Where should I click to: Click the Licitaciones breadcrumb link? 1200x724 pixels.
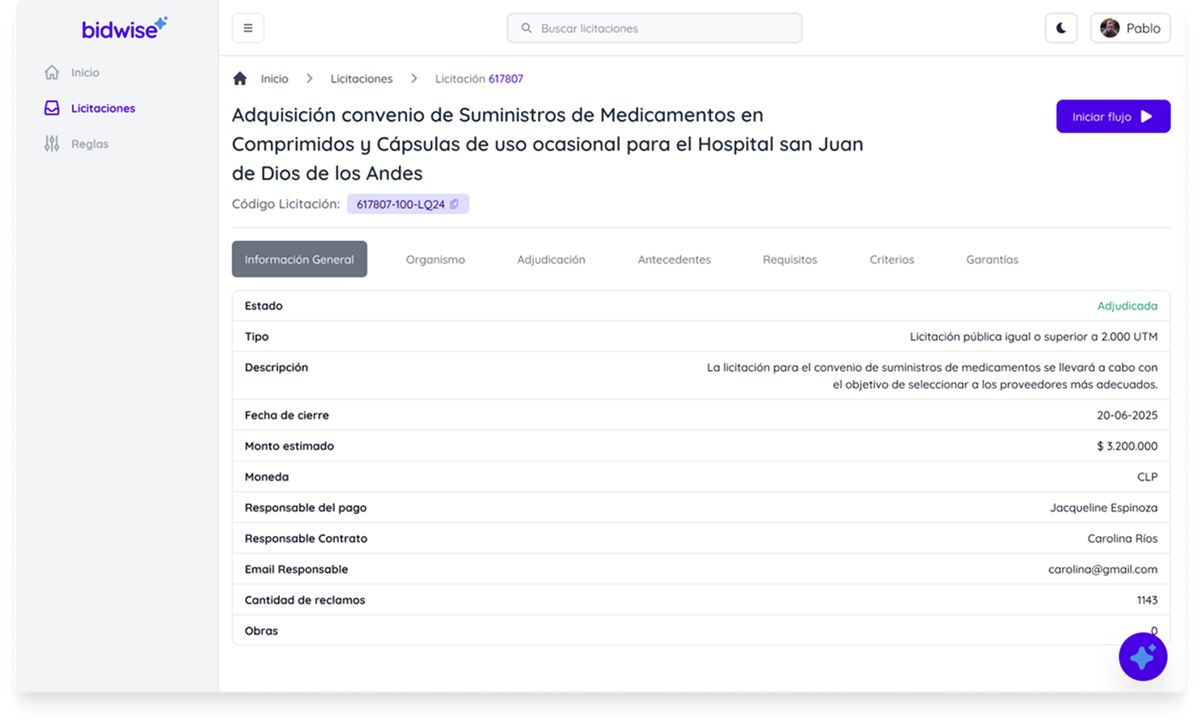[x=361, y=79]
